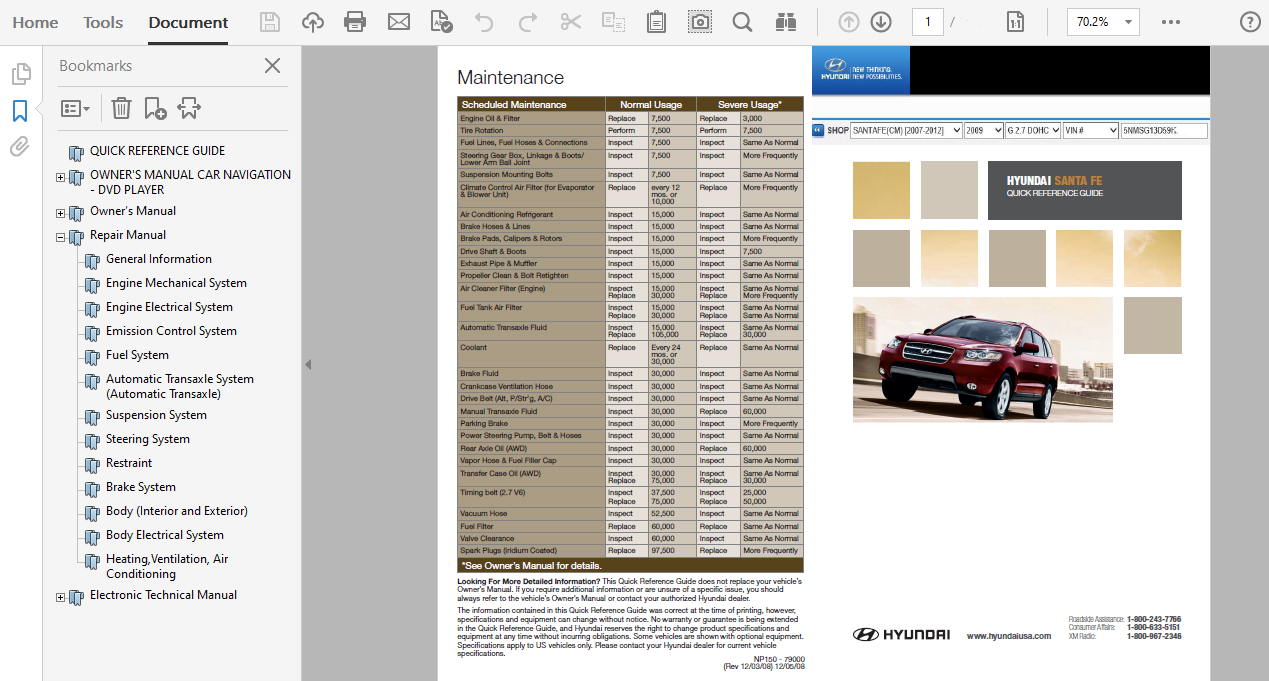Undo the last action
The width and height of the screenshot is (1269, 681).
pyautogui.click(x=484, y=21)
